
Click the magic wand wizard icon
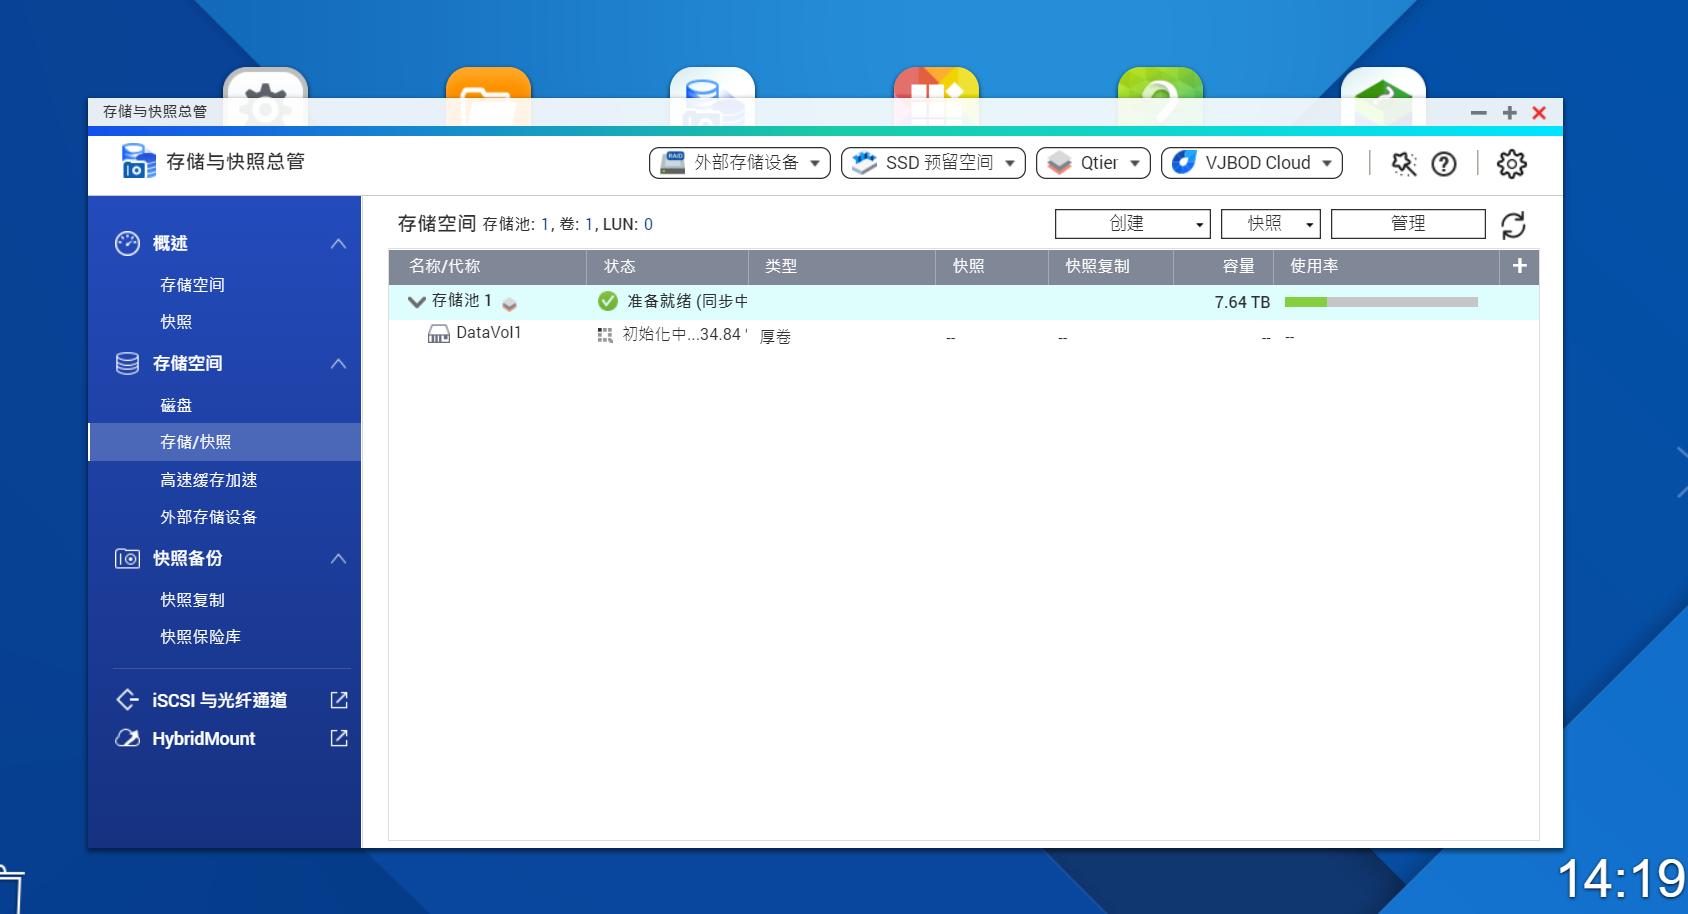click(x=1402, y=163)
